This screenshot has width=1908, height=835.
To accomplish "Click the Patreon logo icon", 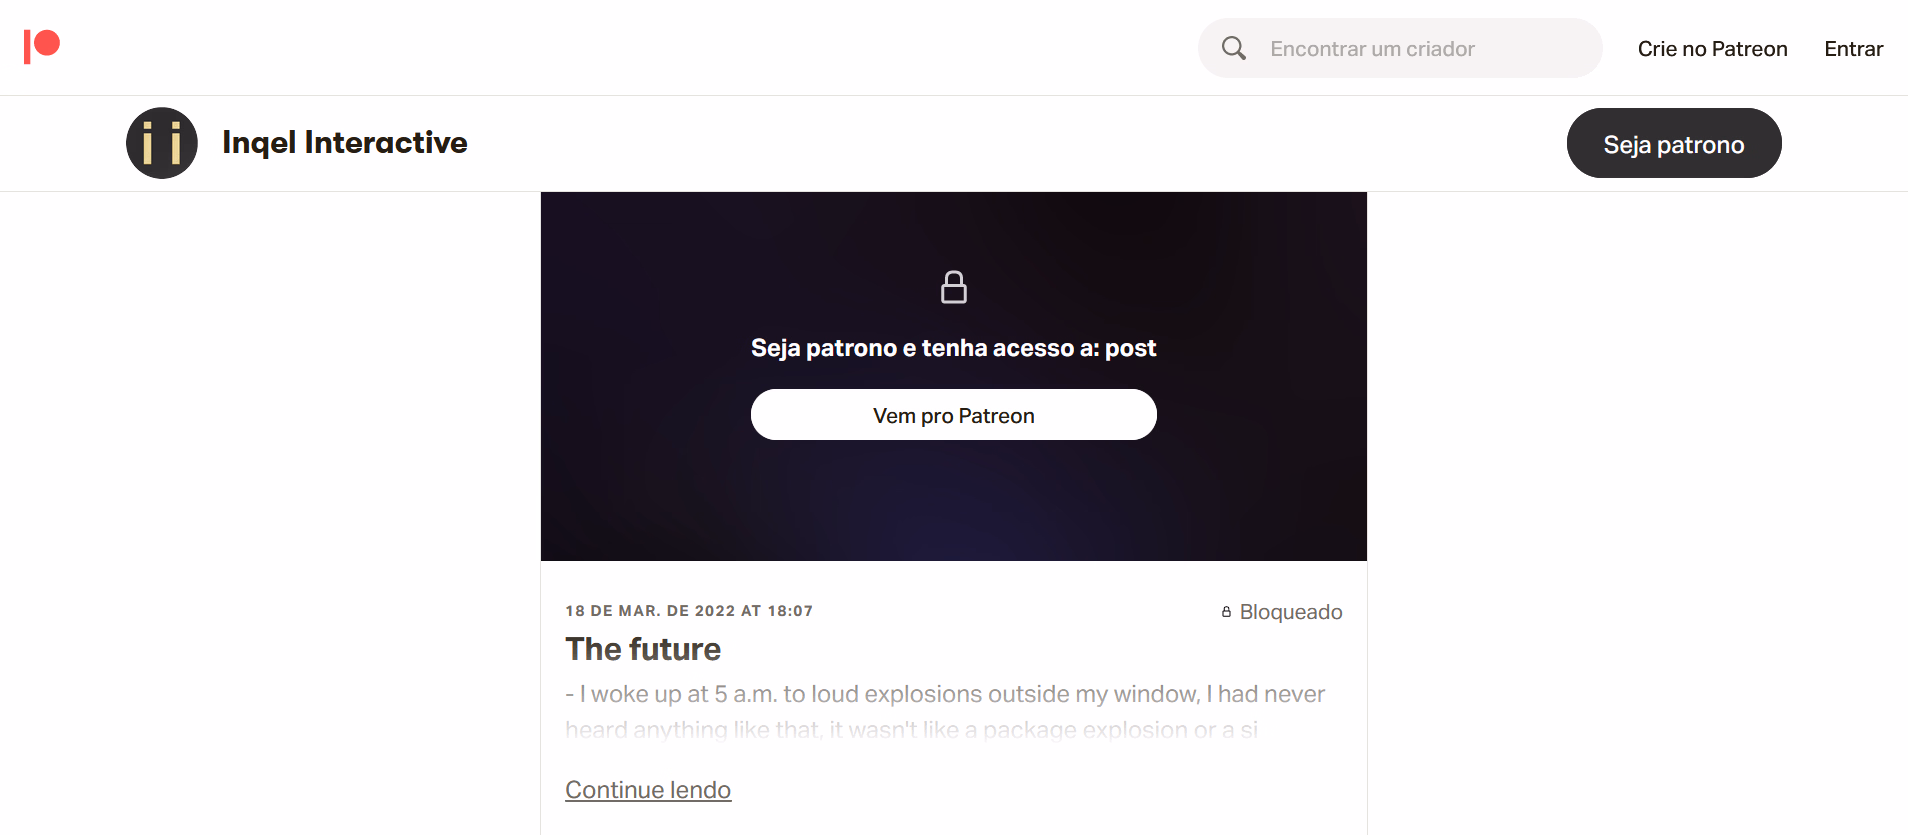I will [x=42, y=46].
